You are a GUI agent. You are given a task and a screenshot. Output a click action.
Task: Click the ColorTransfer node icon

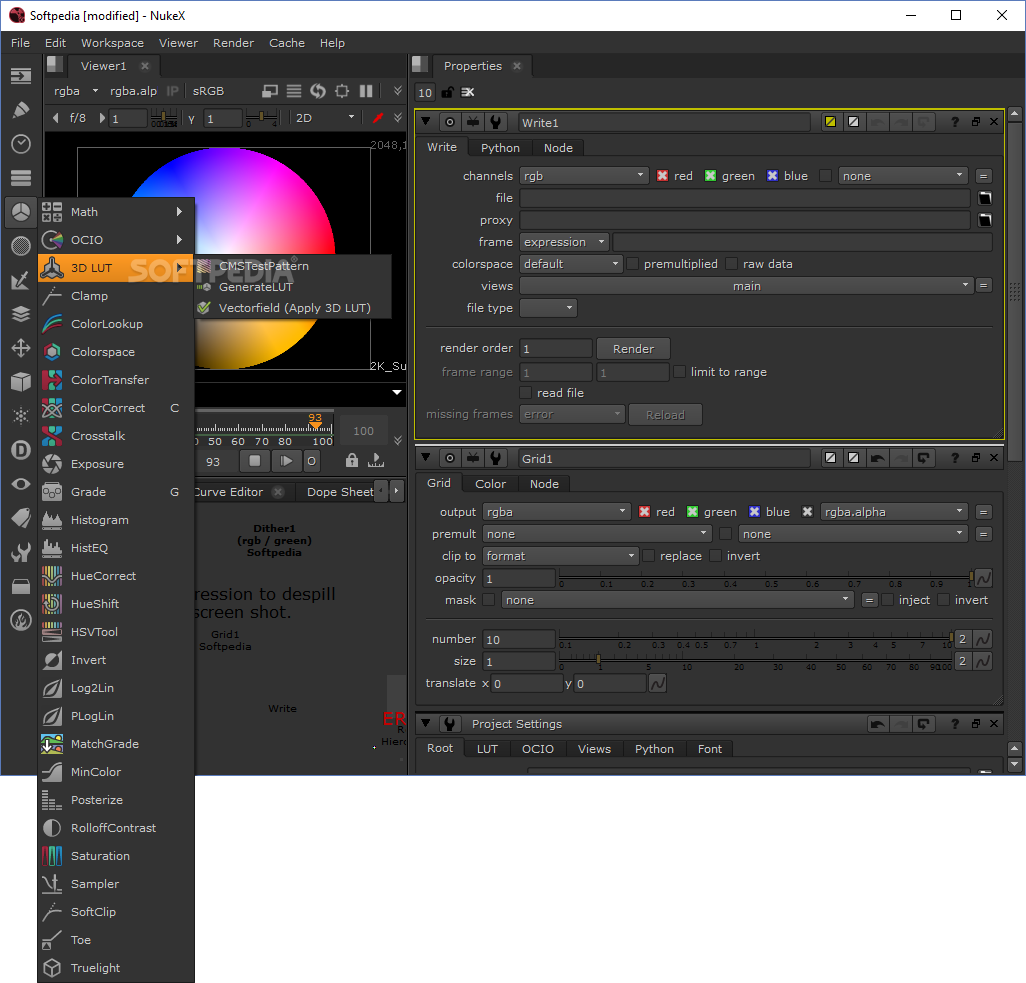pos(52,380)
